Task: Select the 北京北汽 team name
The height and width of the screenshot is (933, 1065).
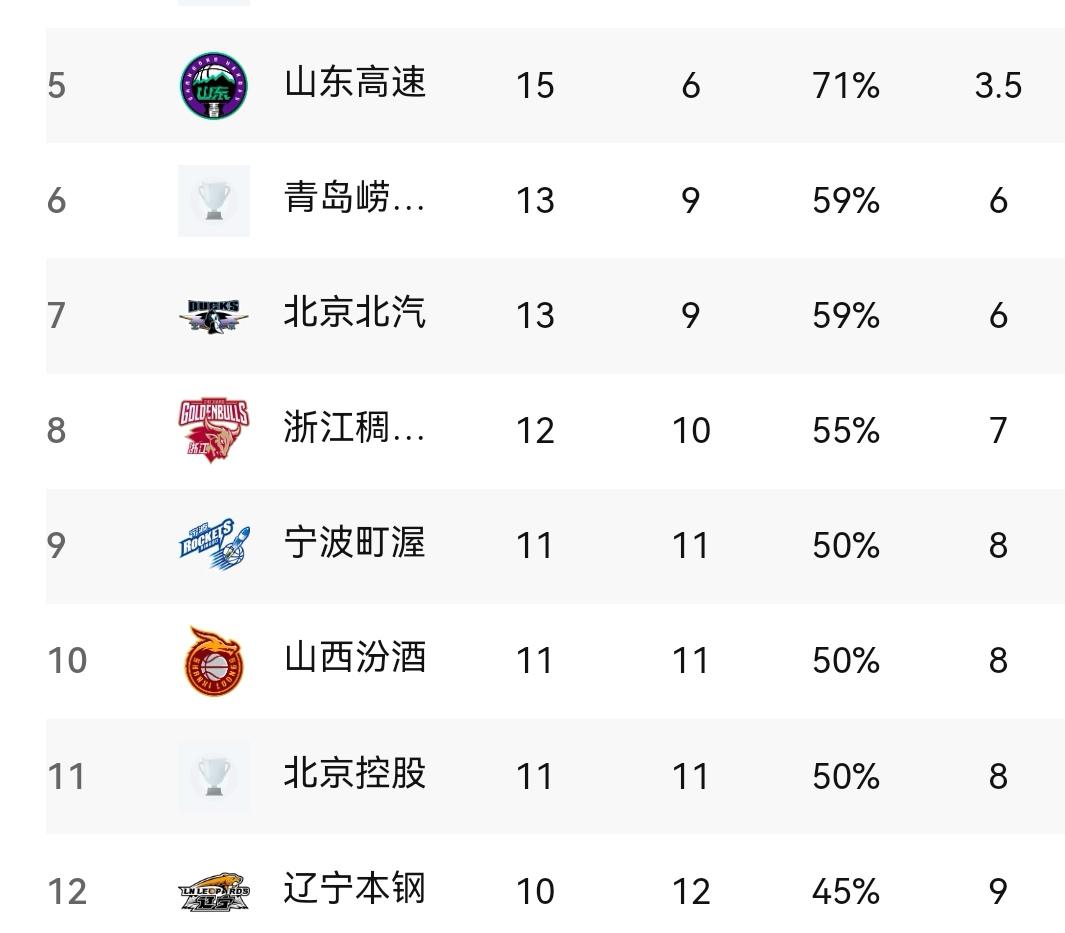Action: click(x=355, y=313)
